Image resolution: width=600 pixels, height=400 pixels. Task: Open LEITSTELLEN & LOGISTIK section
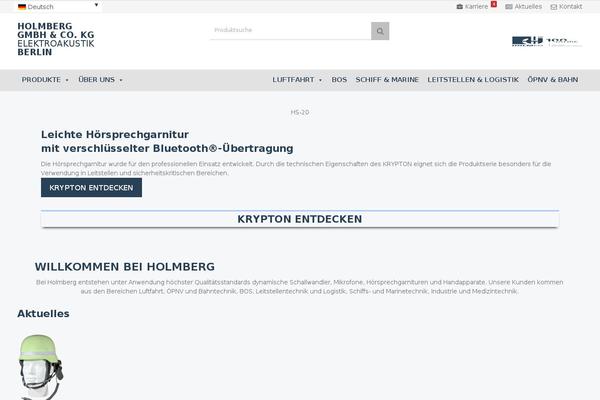click(x=473, y=80)
